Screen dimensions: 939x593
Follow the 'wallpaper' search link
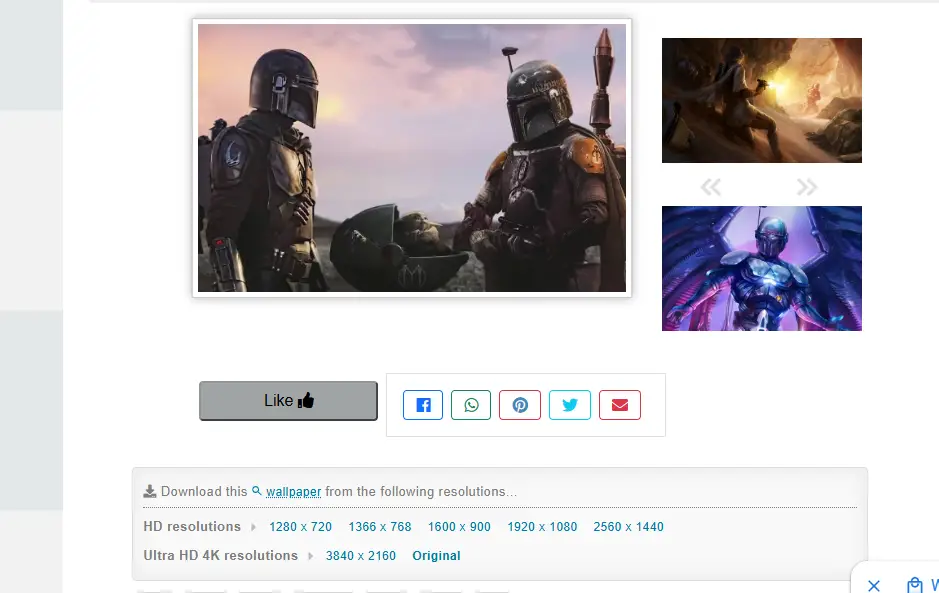[293, 492]
